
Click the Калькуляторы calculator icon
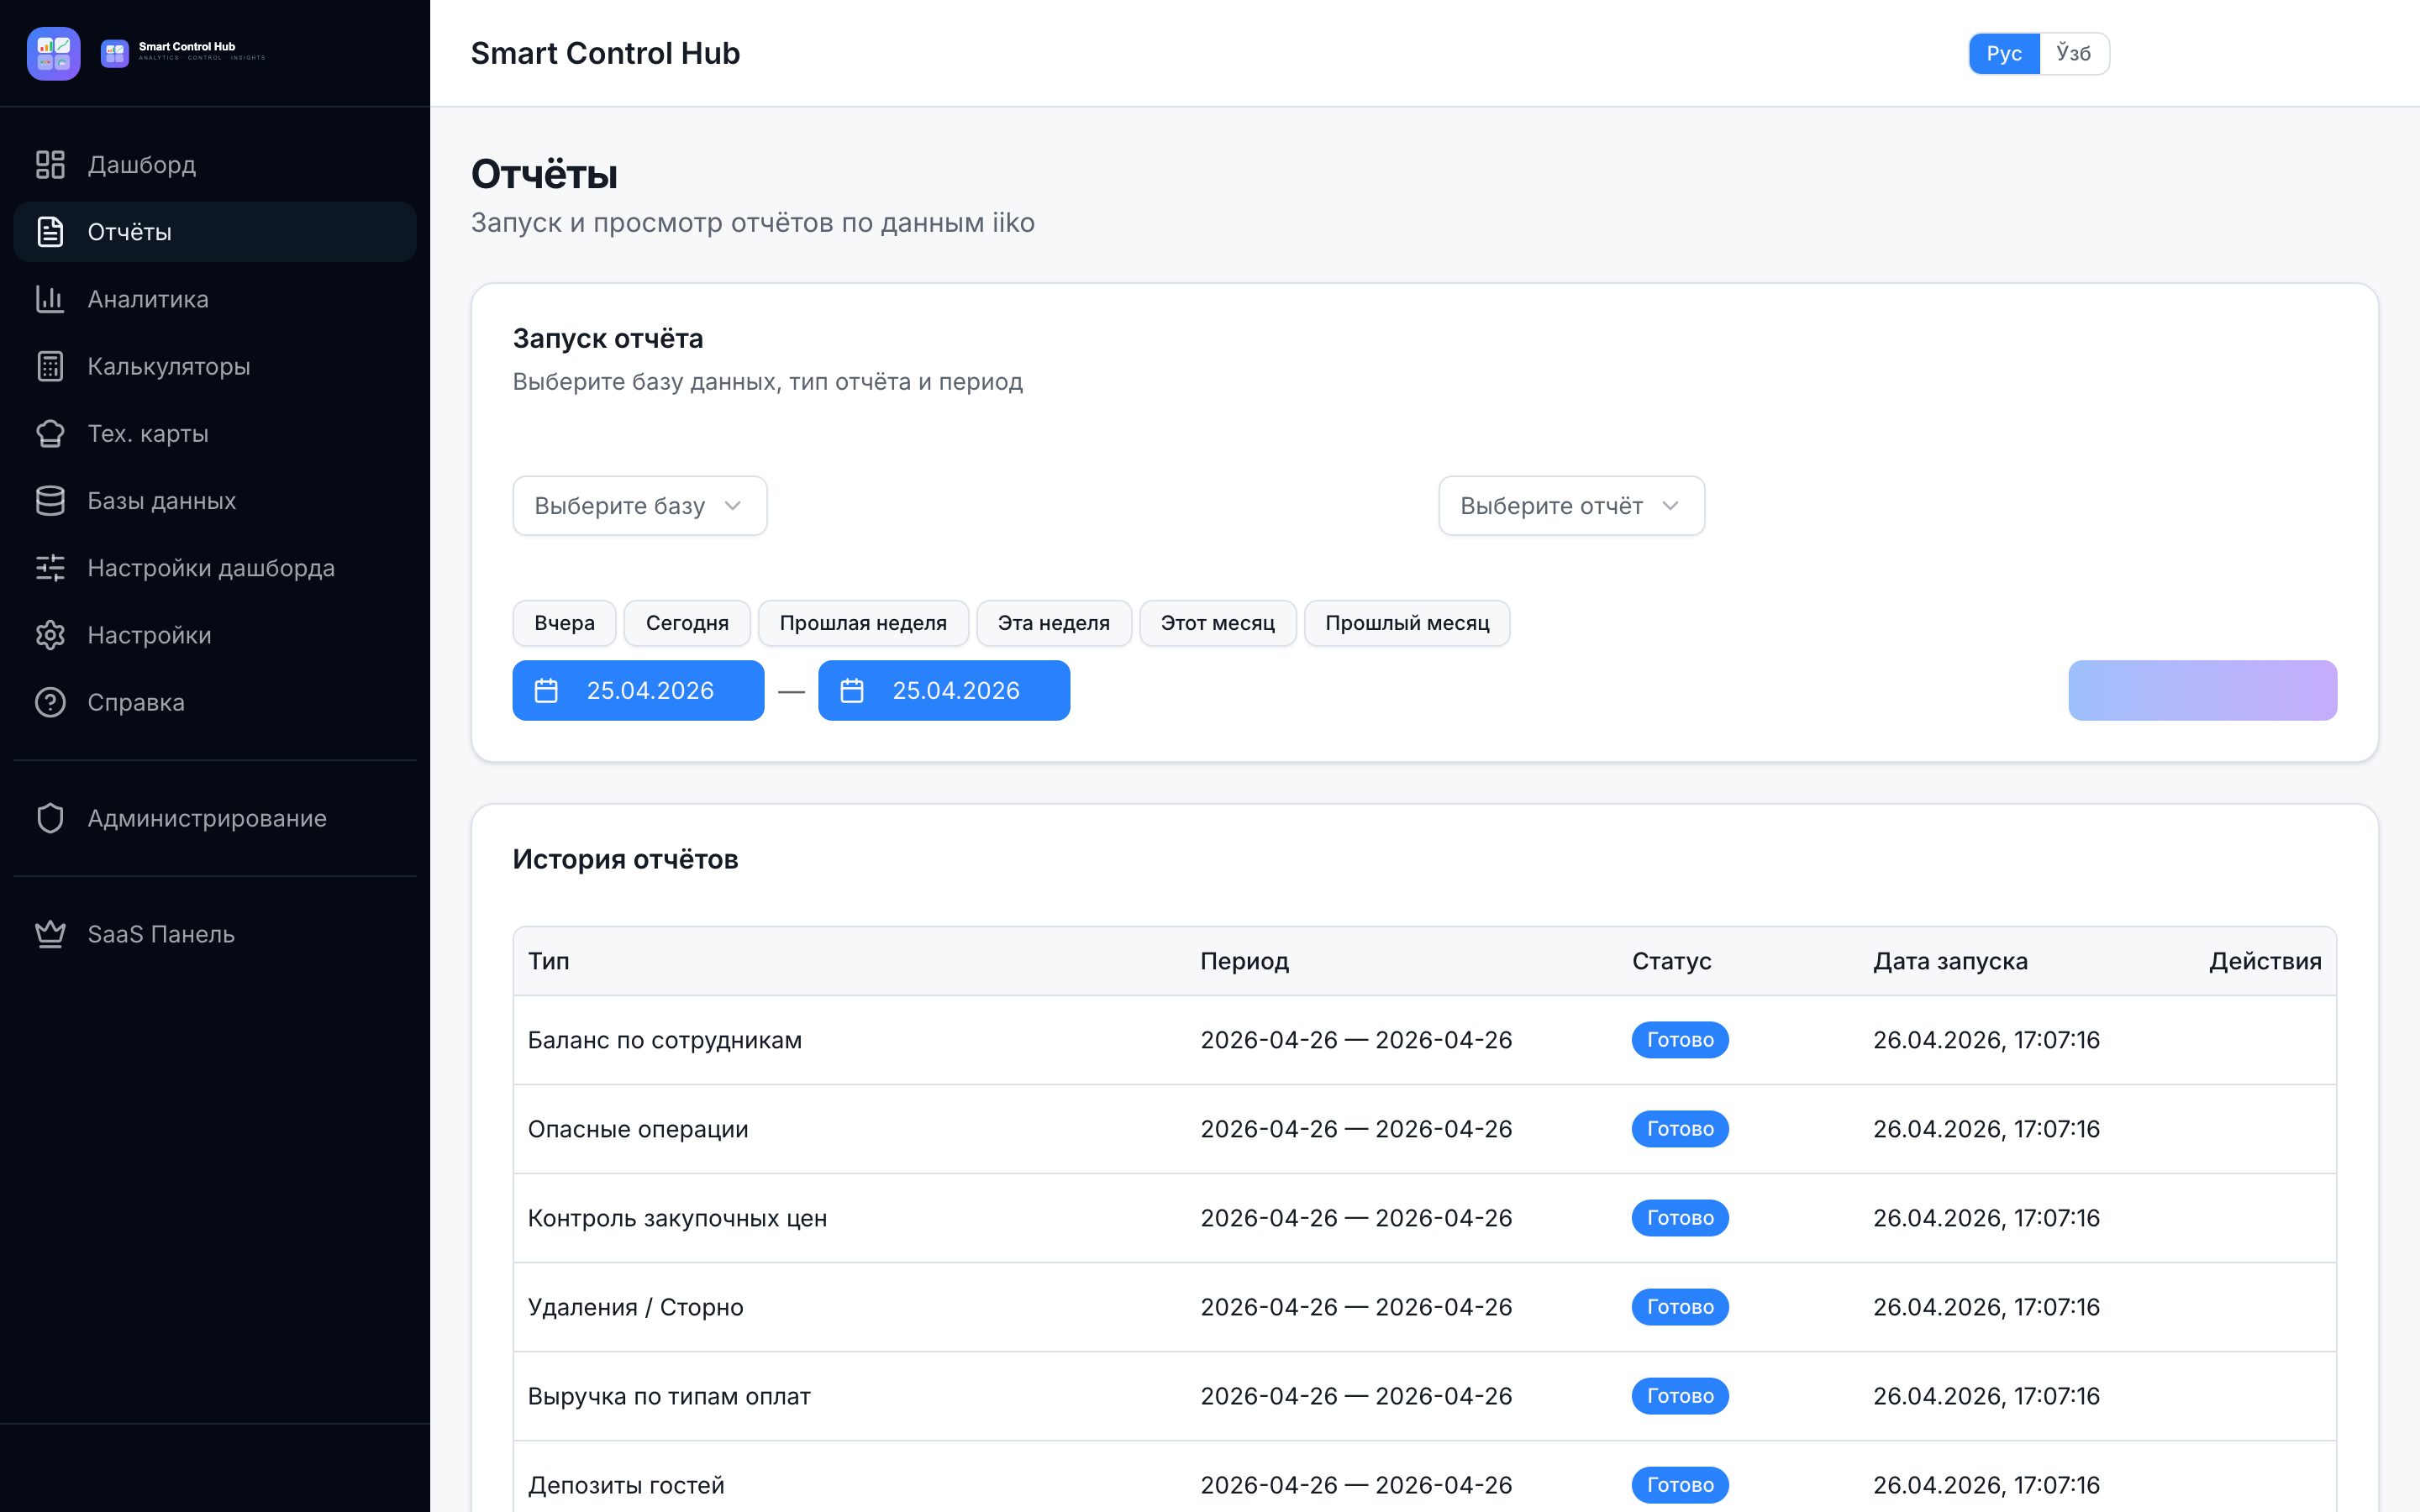pyautogui.click(x=50, y=366)
